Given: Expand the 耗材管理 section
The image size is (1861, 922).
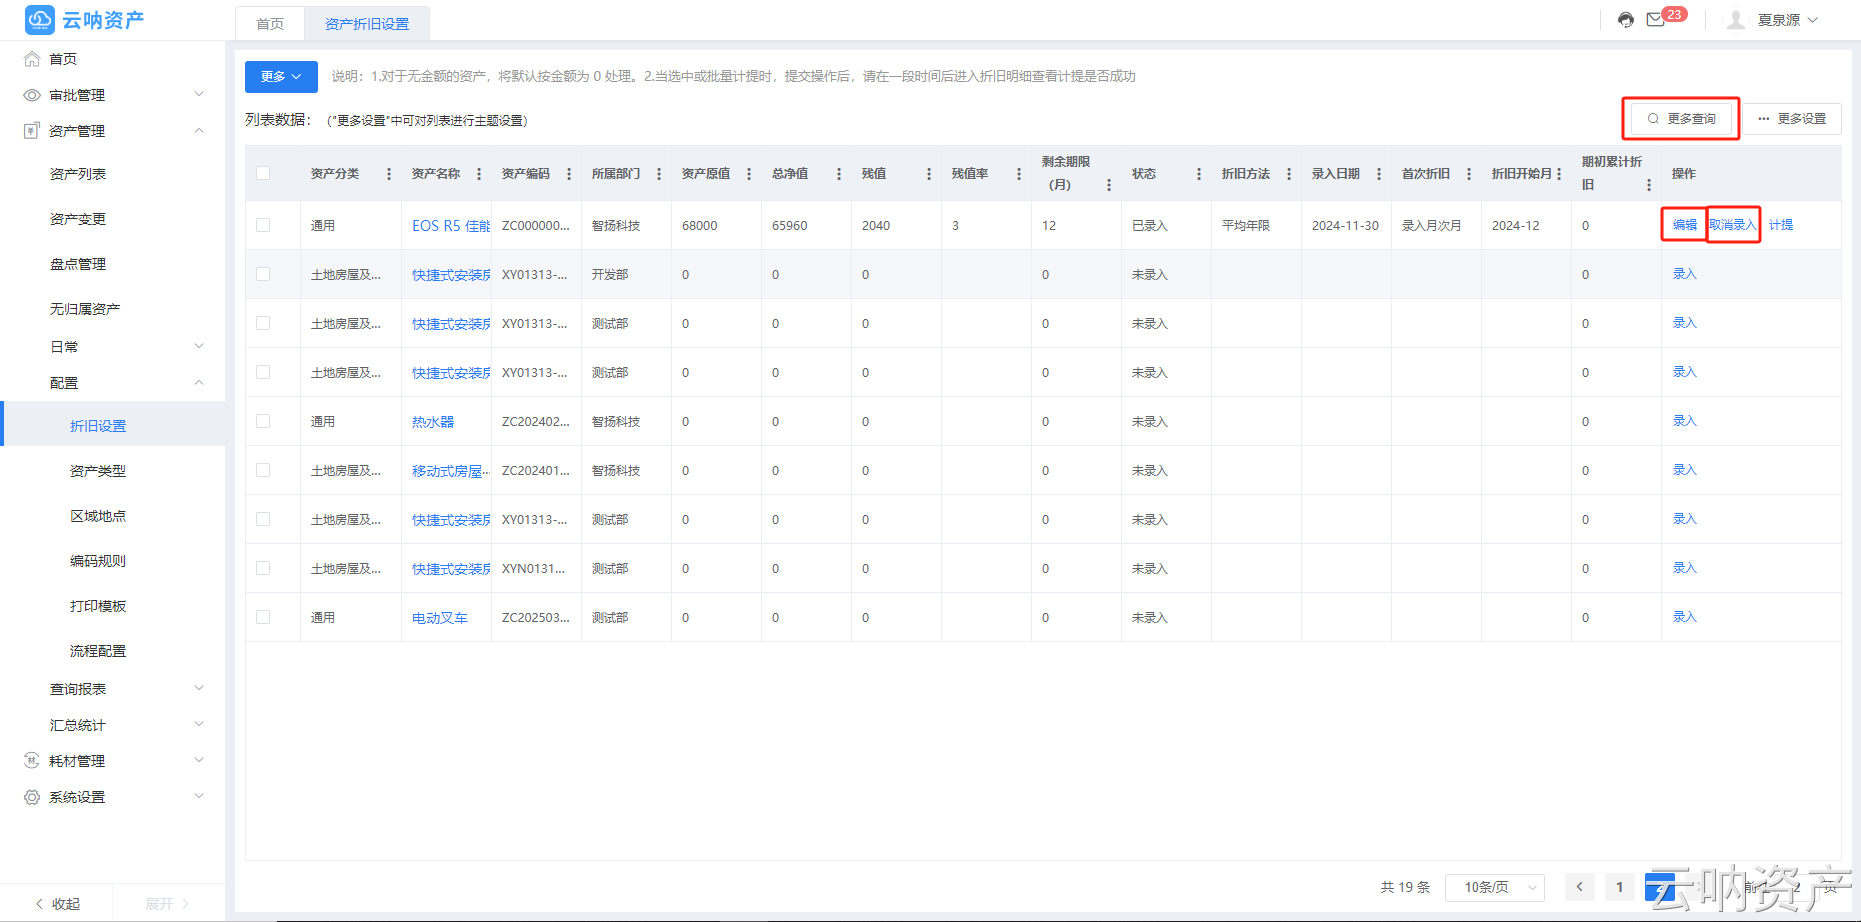Looking at the screenshot, I should [x=199, y=761].
